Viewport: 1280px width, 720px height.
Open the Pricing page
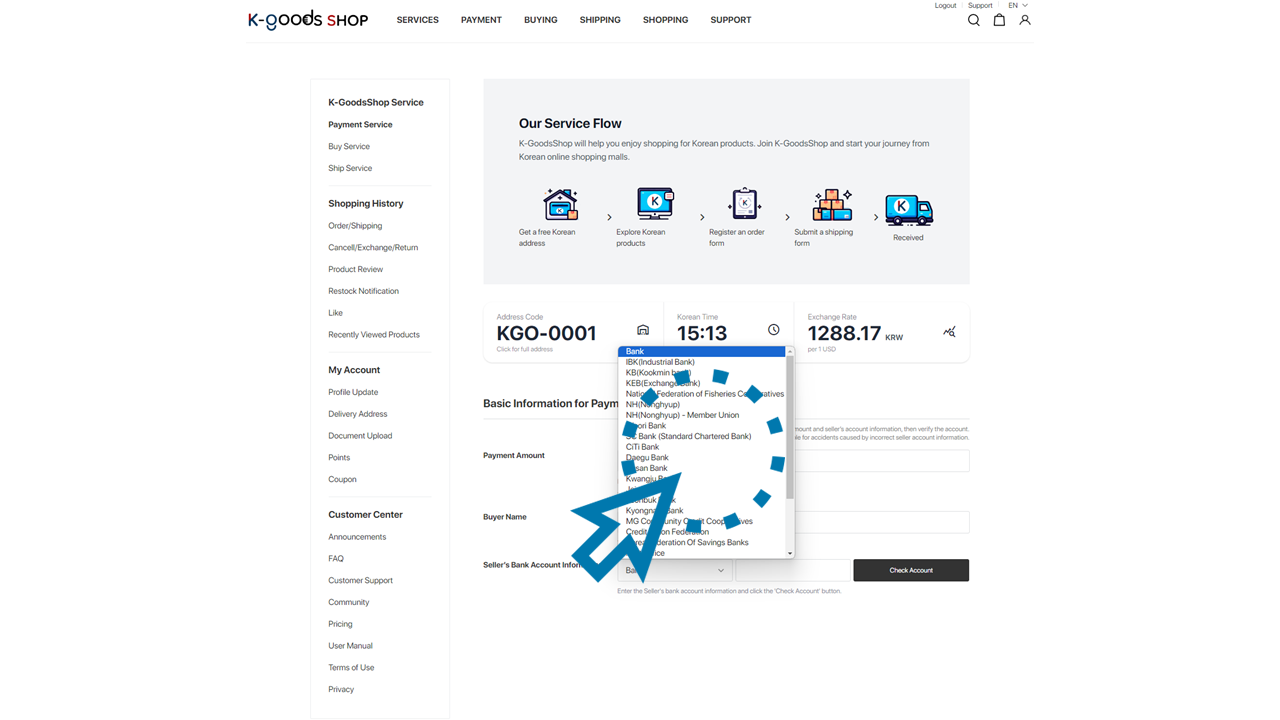coord(340,624)
